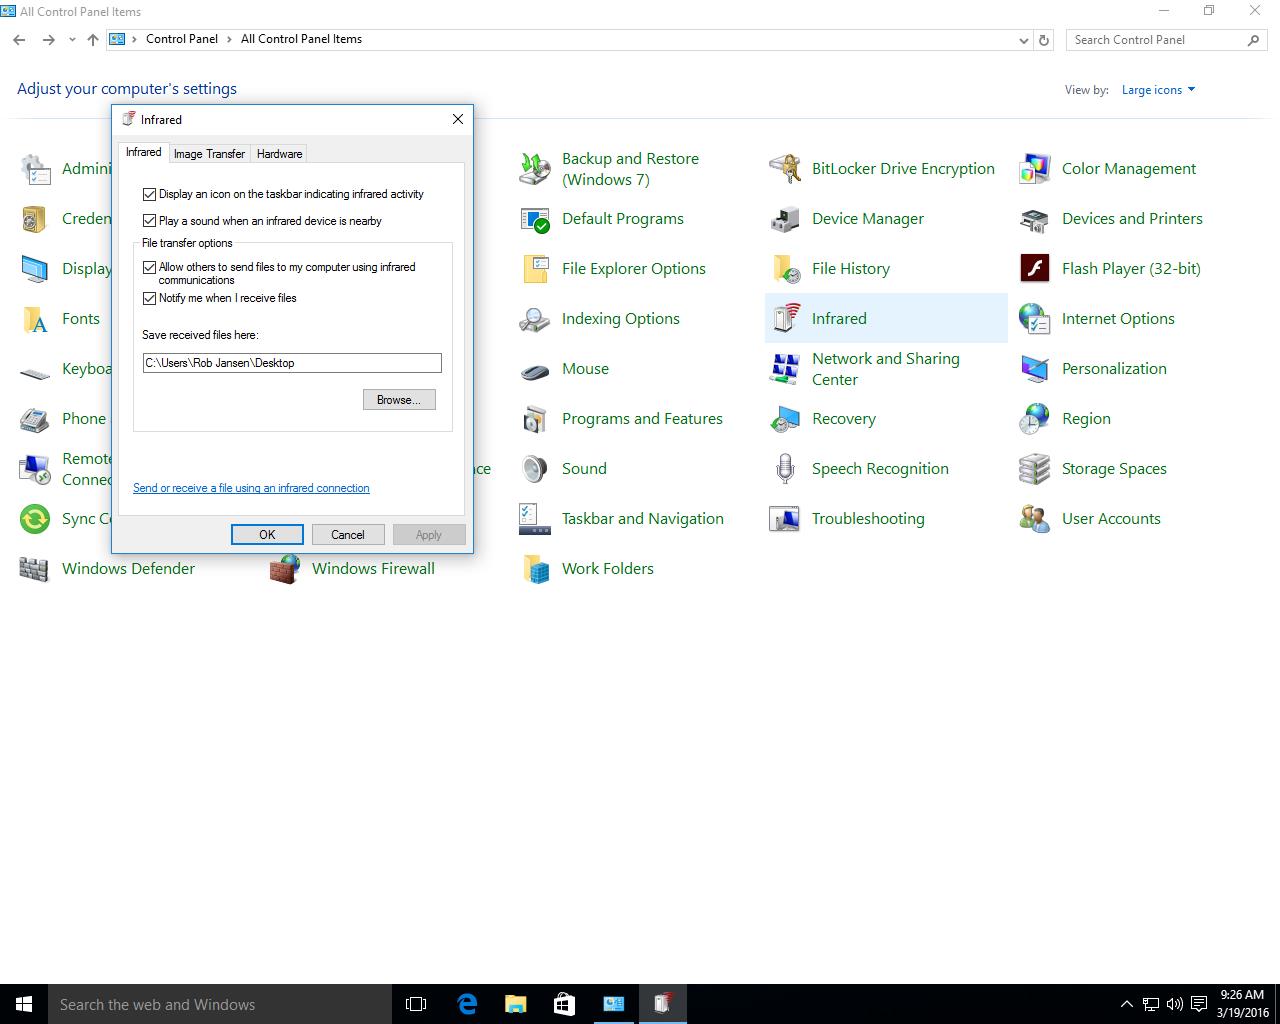The width and height of the screenshot is (1280, 1024).
Task: Open File Explorer Options icon
Action: [535, 269]
